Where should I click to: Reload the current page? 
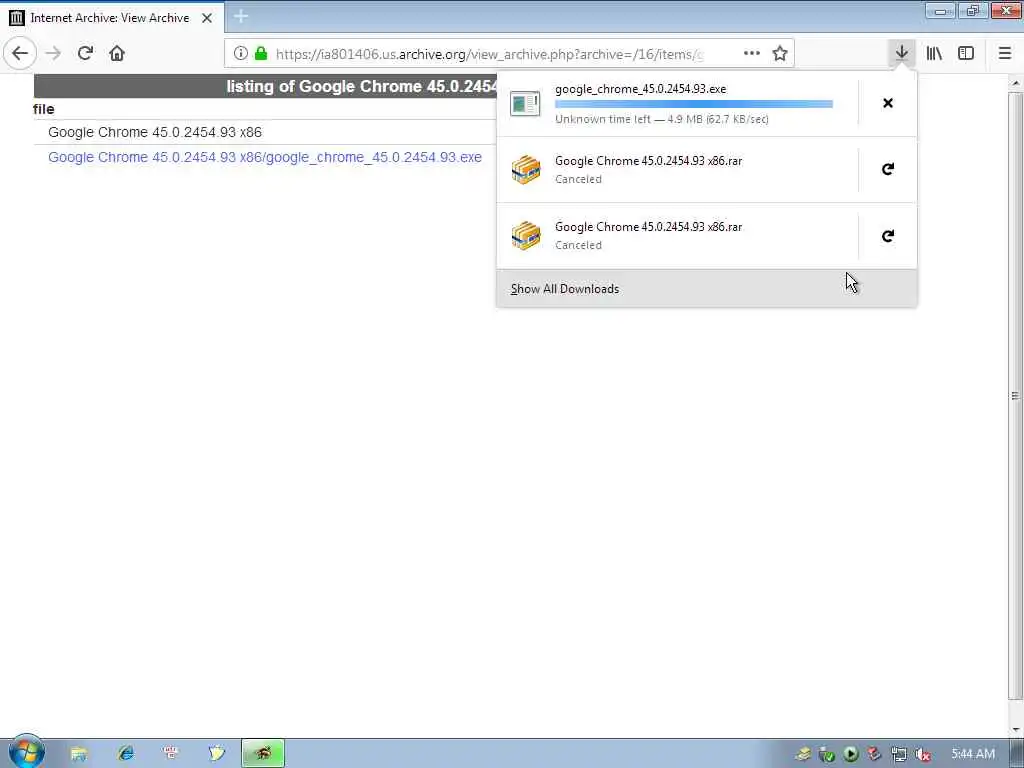[85, 53]
